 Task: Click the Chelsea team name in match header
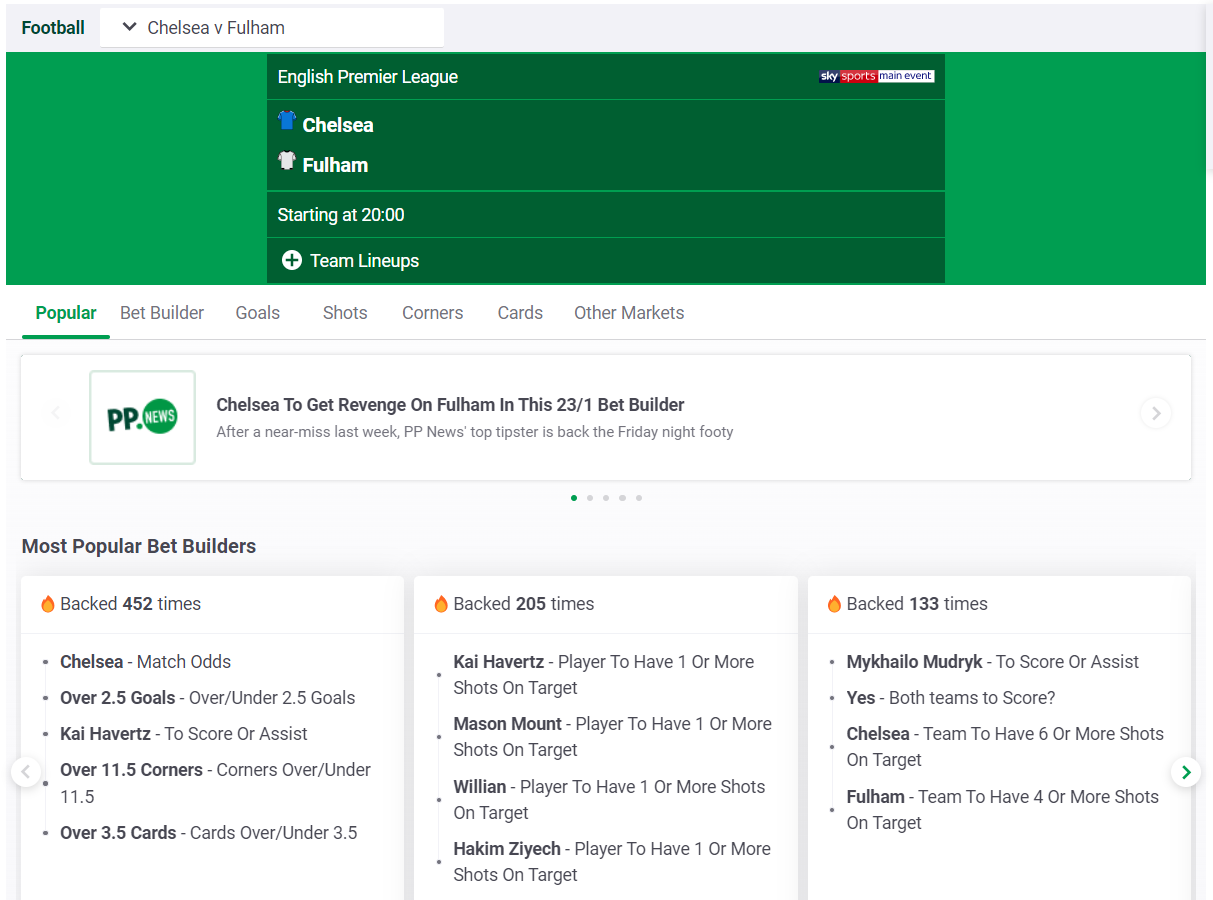point(338,125)
